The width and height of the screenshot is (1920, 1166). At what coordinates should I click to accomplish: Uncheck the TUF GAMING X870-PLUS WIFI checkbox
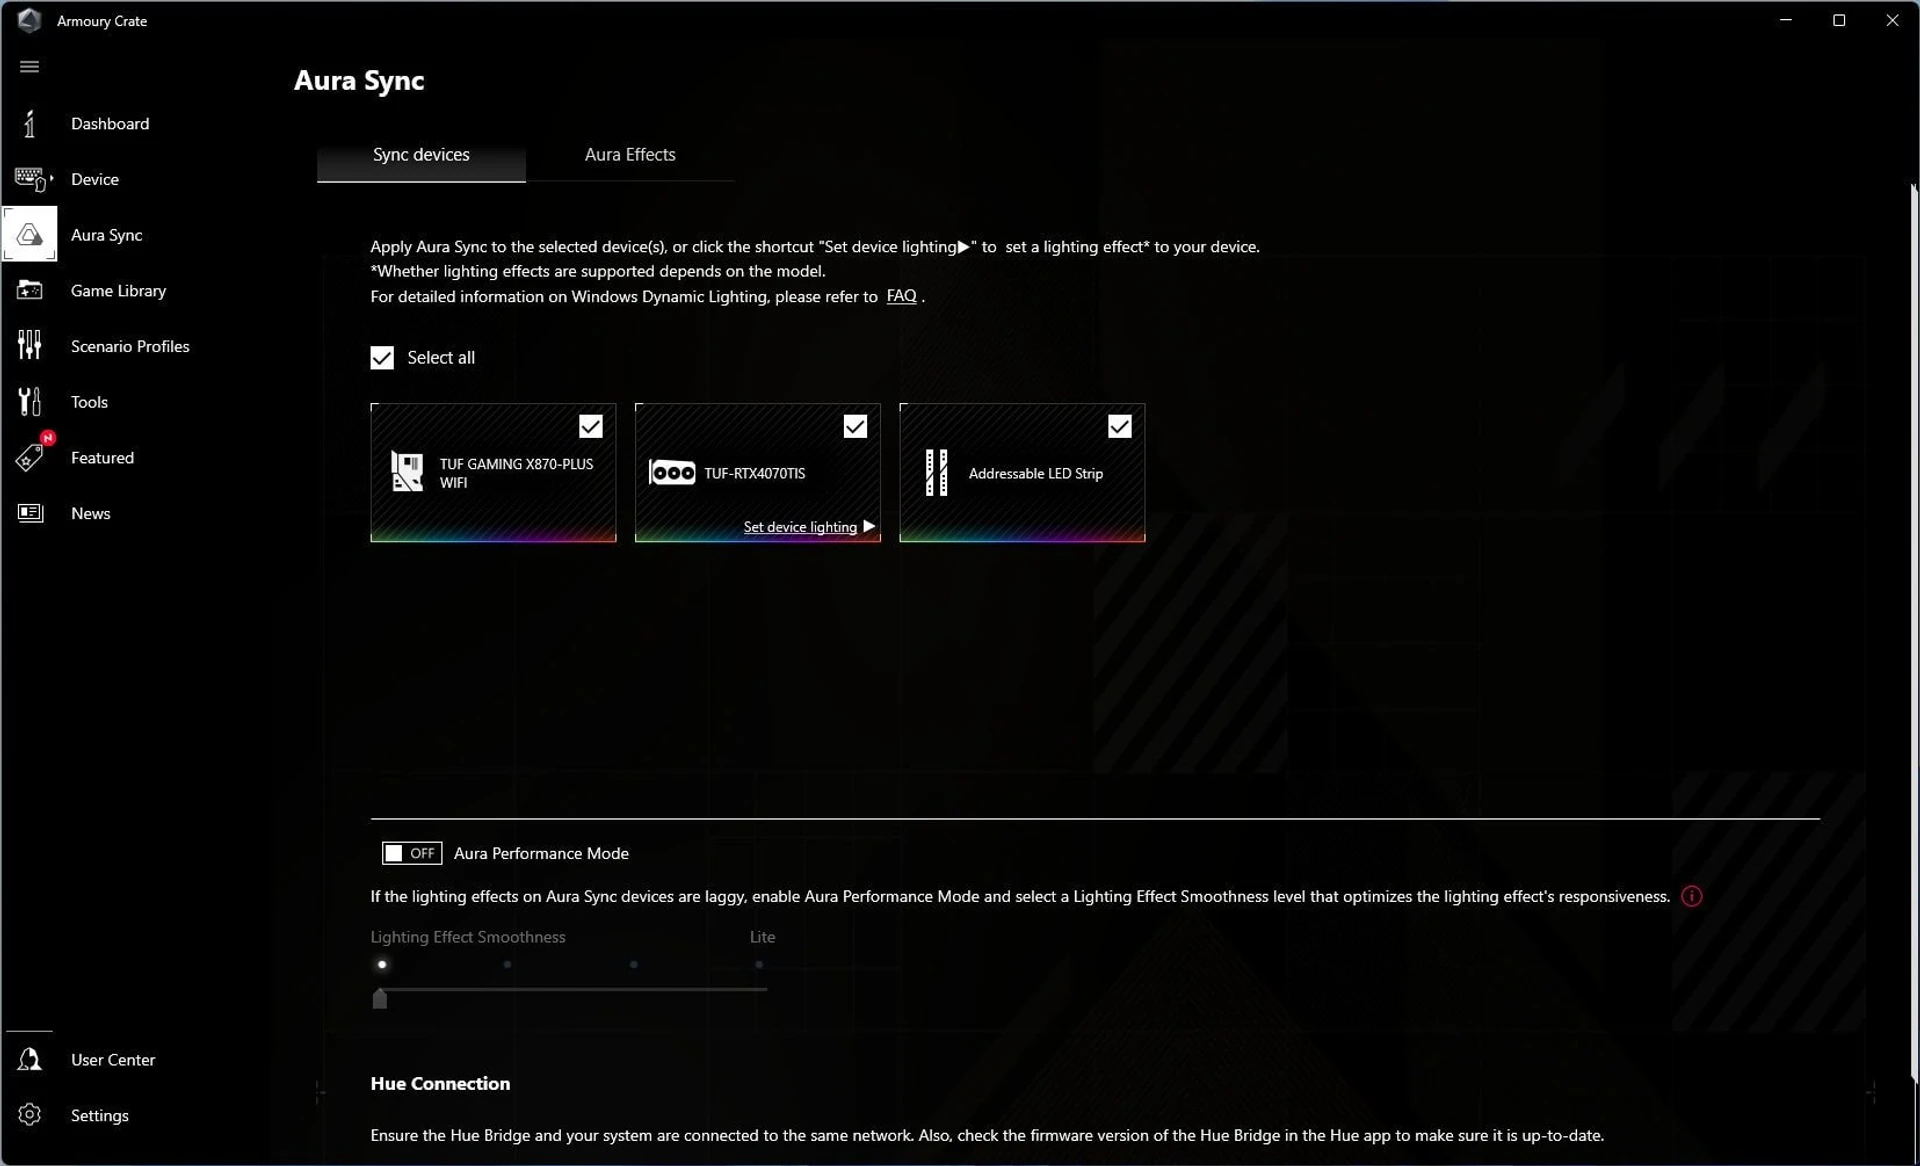click(591, 427)
